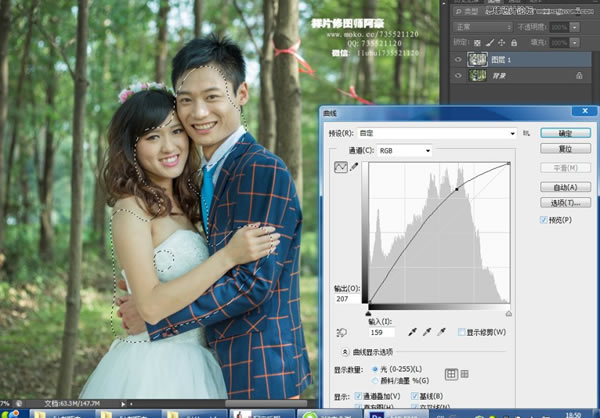Toggle the 基线(B) checkbox

(414, 396)
